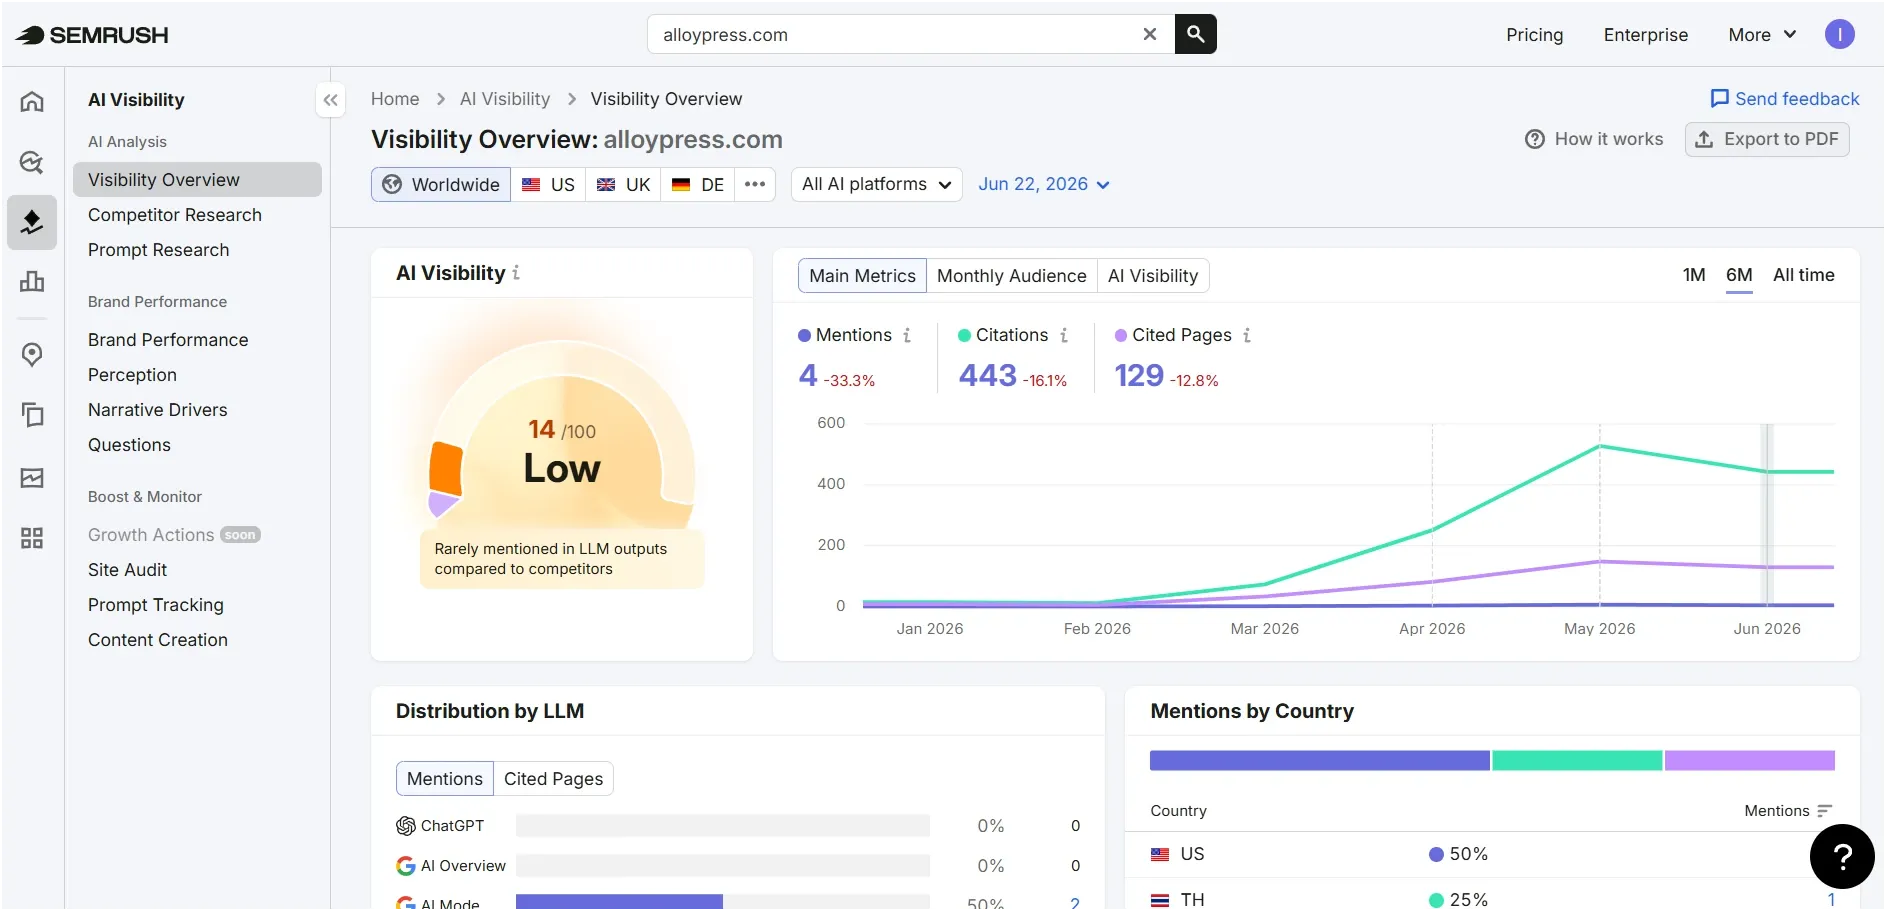Go to Pricing page
The image size is (1886, 911).
1534,35
